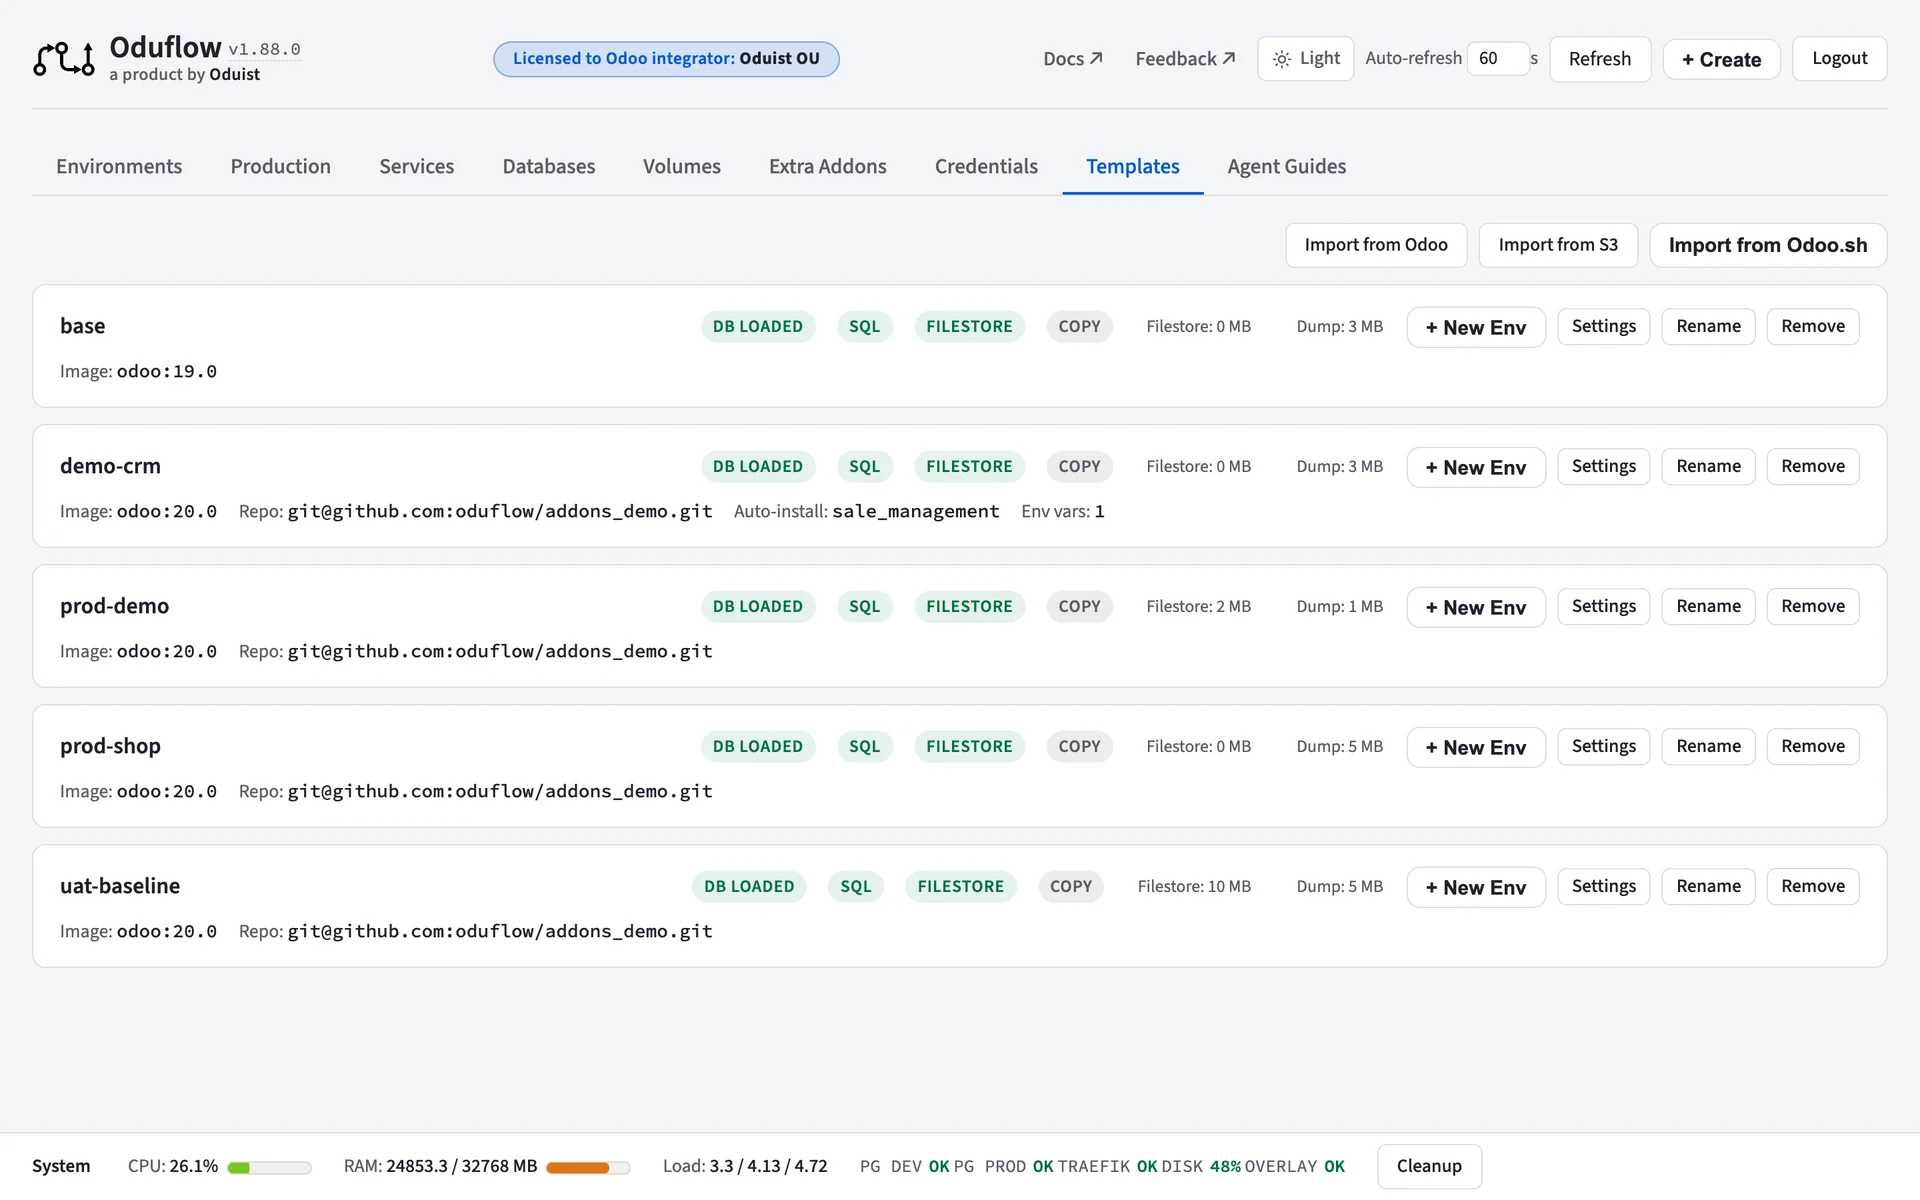Select the Credentials tab

click(x=986, y=166)
